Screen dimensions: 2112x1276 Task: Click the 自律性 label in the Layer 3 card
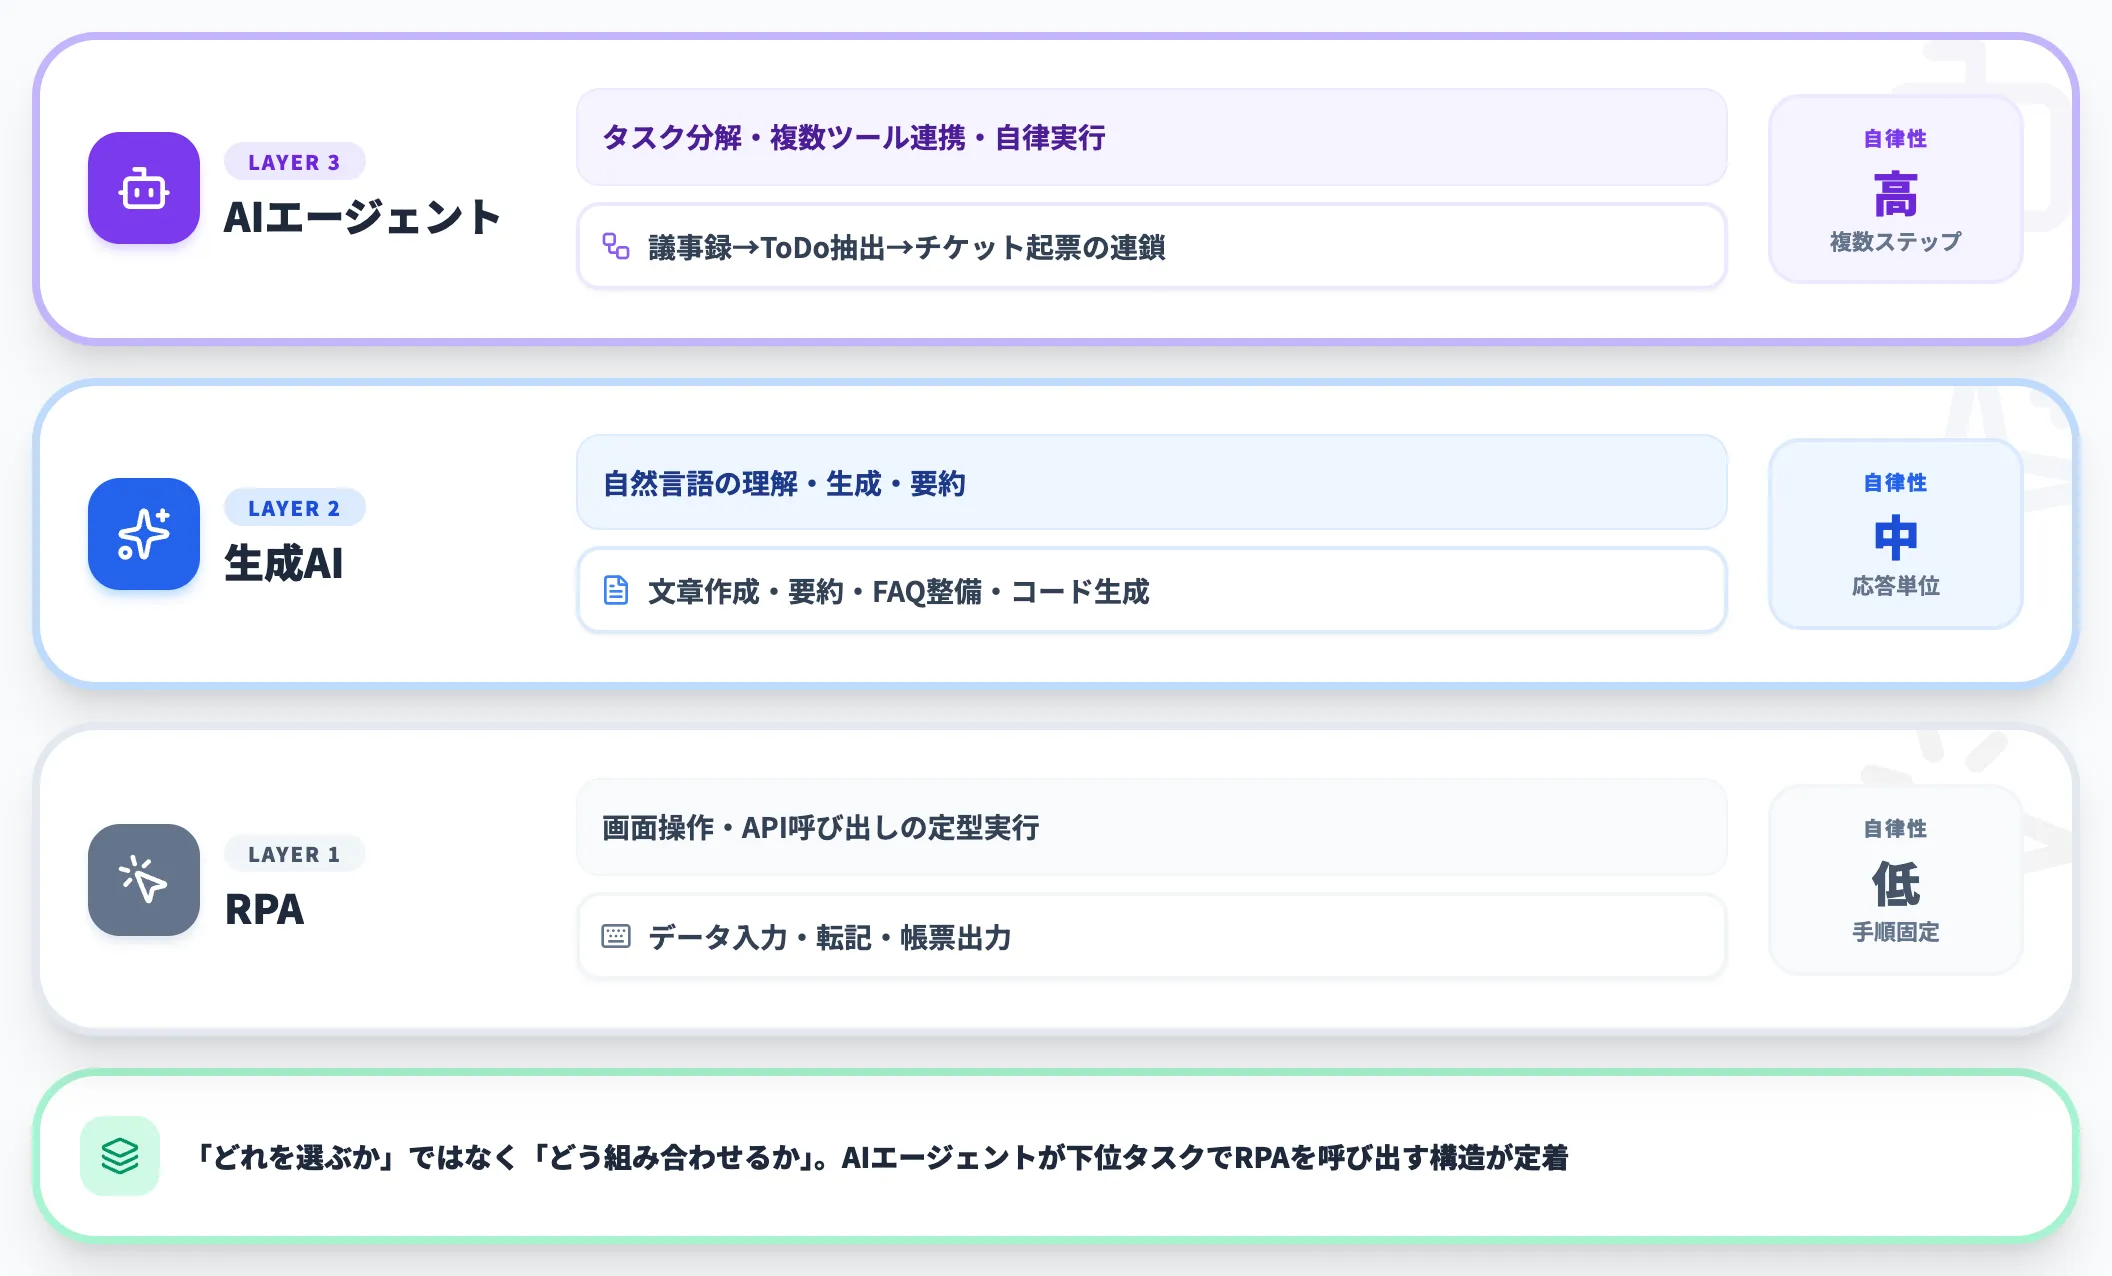1896,139
